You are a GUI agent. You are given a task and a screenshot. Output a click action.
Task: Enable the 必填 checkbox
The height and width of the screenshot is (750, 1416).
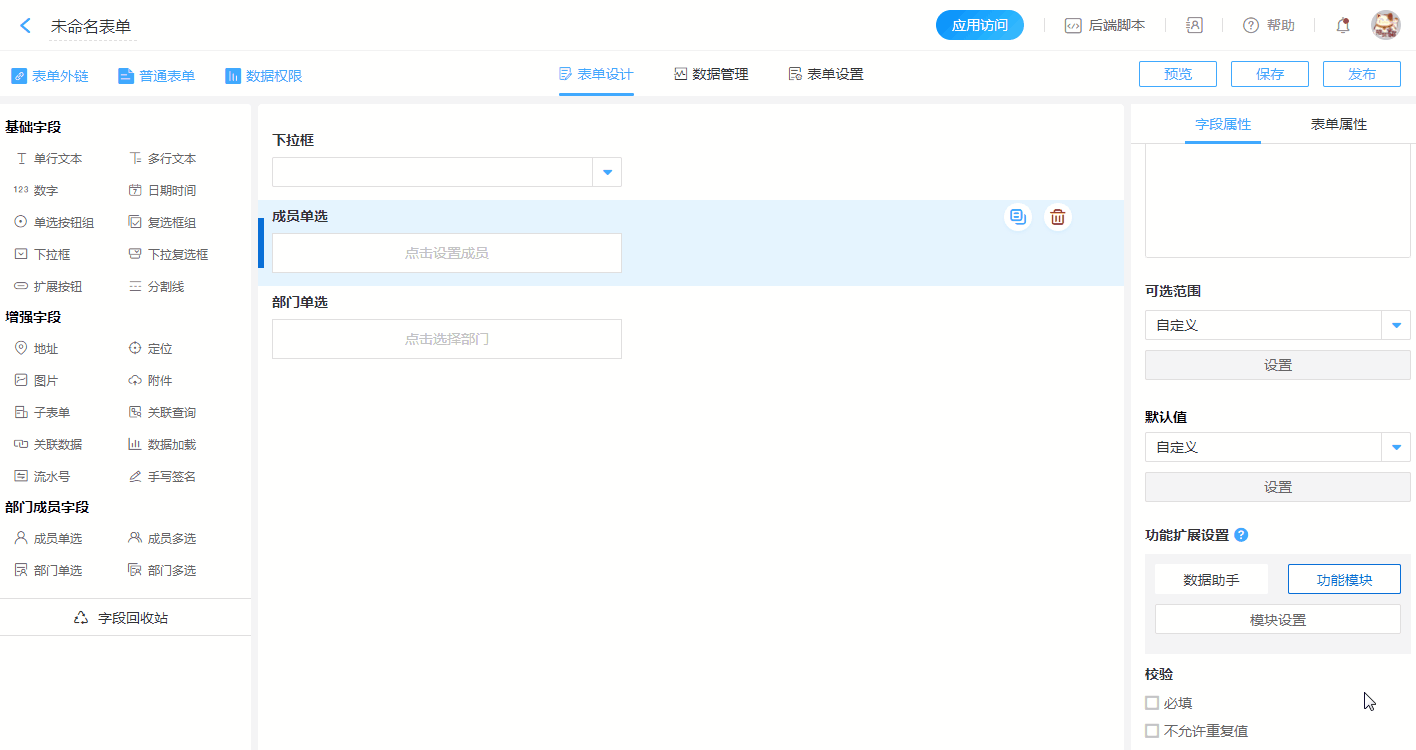pyautogui.click(x=1152, y=703)
